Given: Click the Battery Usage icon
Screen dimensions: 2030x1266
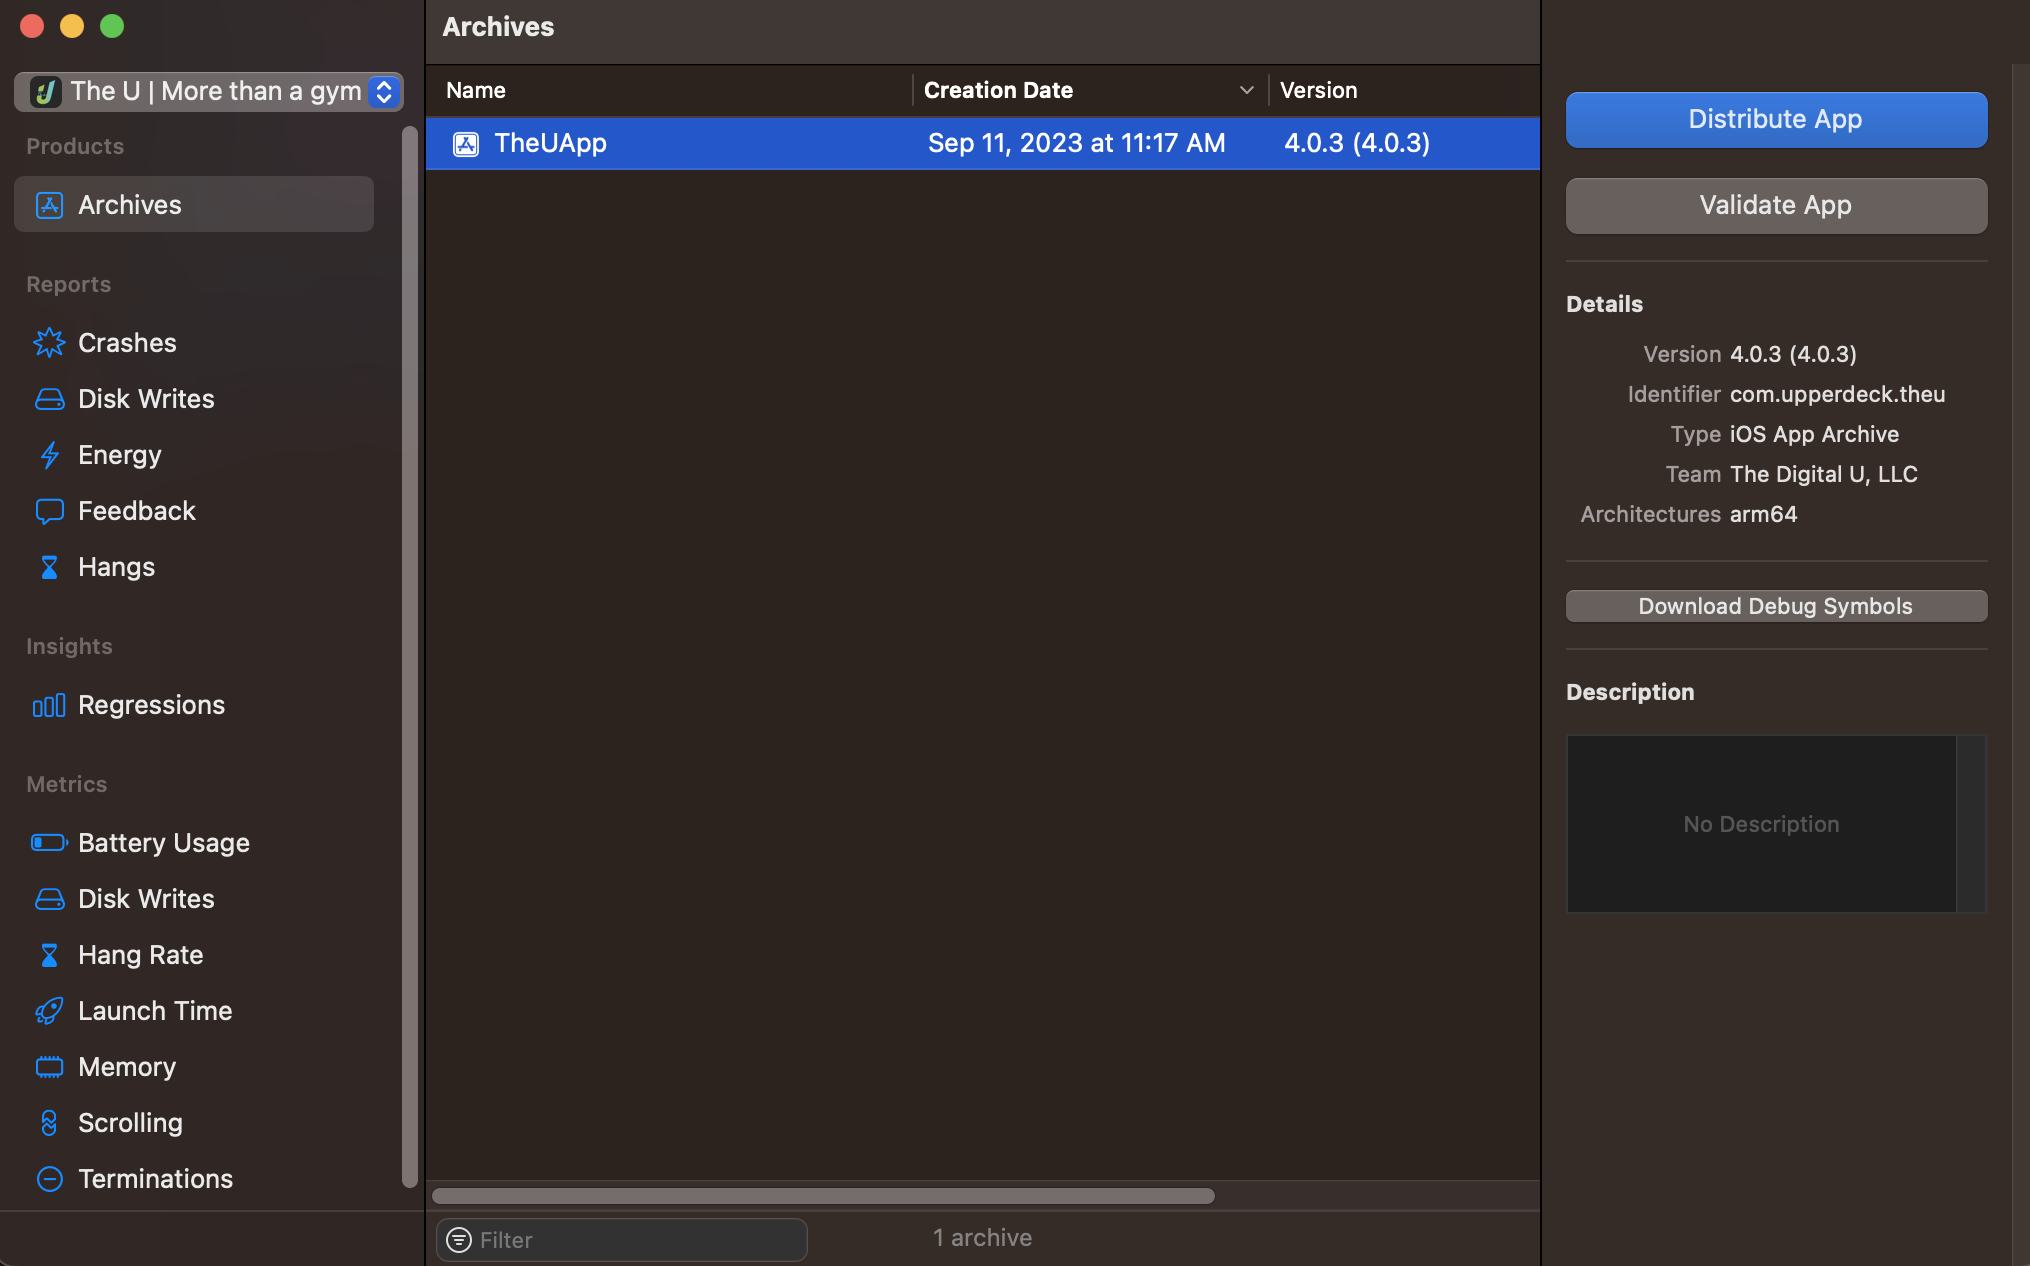Looking at the screenshot, I should [49, 843].
